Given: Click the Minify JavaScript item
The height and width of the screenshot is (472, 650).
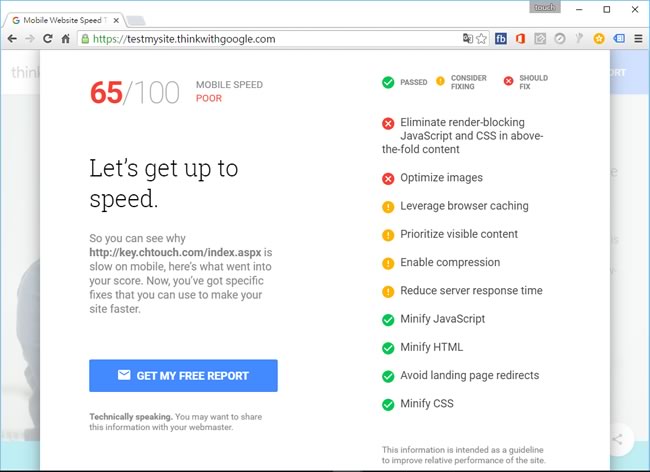Looking at the screenshot, I should click(x=433, y=319).
